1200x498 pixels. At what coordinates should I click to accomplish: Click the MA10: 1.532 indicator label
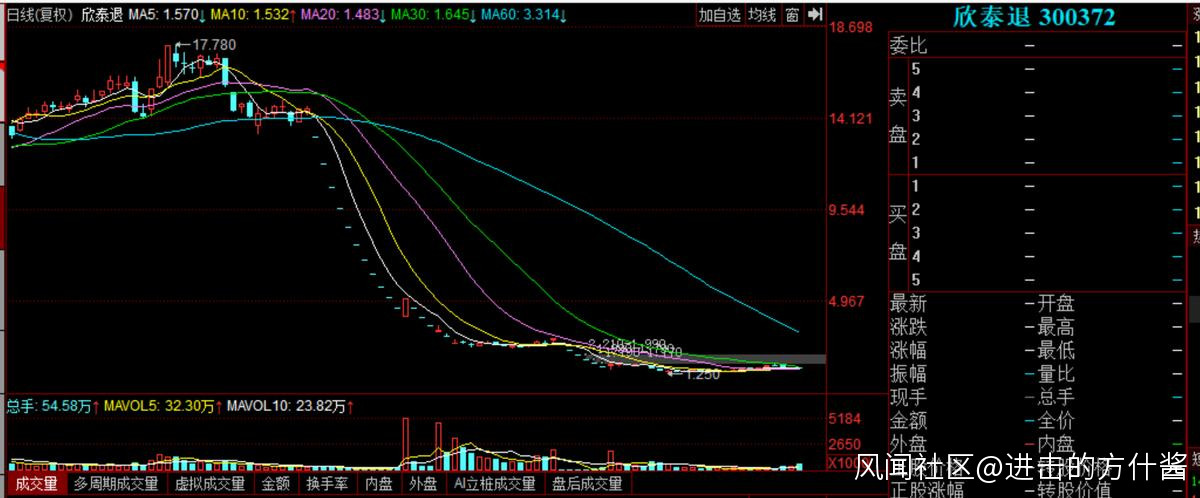(x=254, y=15)
